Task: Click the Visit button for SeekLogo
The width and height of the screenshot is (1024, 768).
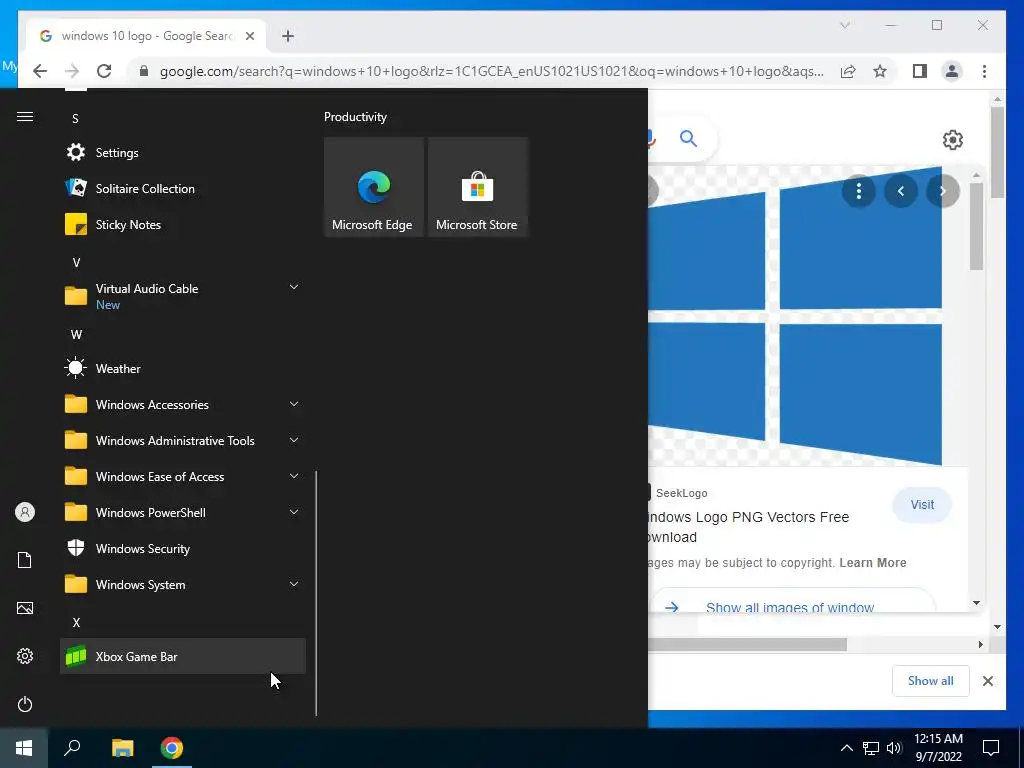Action: coord(922,505)
